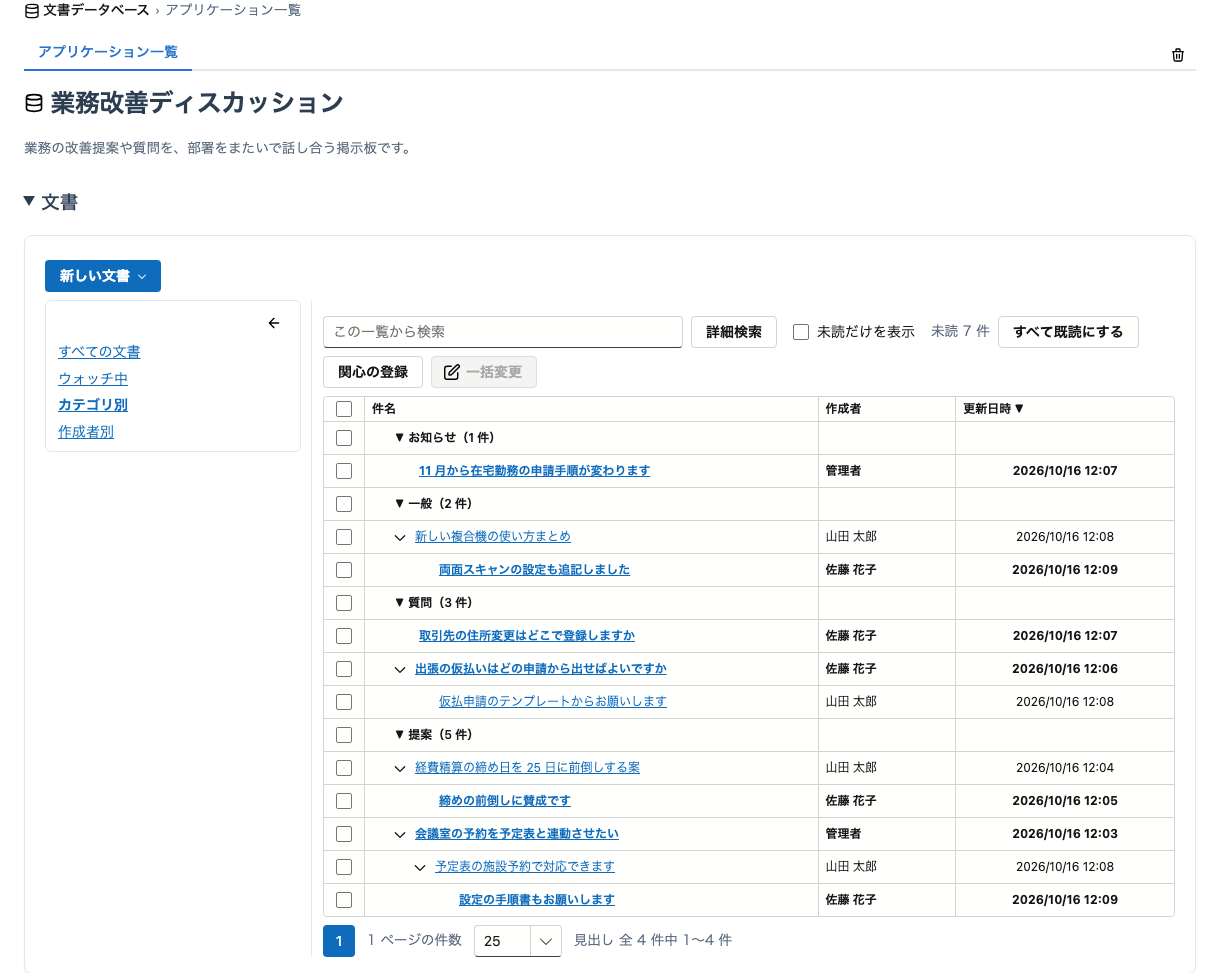1220x973 pixels.
Task: Check the 設定の手順書 row checkbox
Action: point(344,900)
